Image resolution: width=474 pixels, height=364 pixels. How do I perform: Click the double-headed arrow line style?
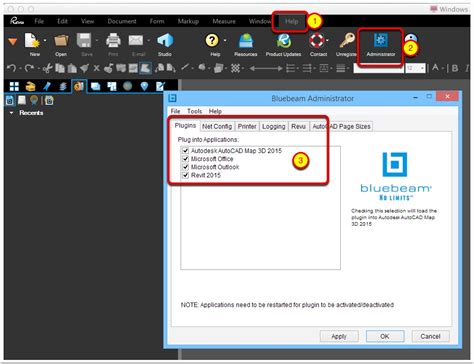click(266, 68)
